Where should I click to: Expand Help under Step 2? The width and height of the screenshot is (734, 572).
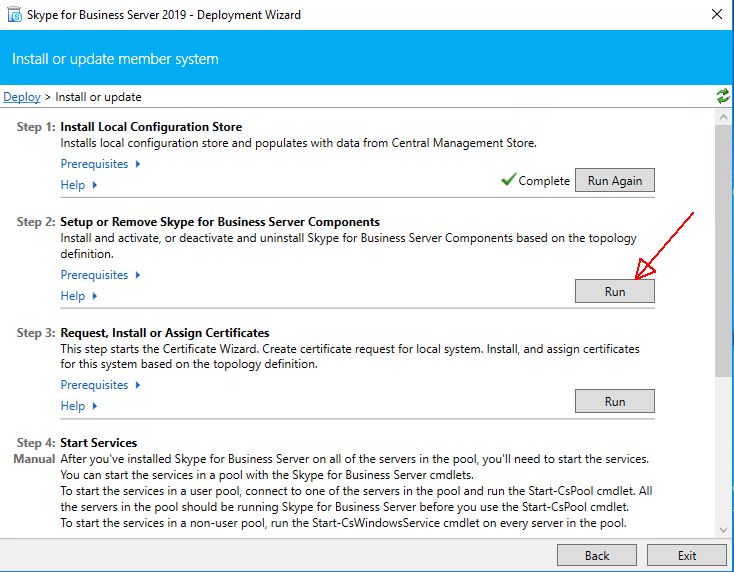point(79,296)
